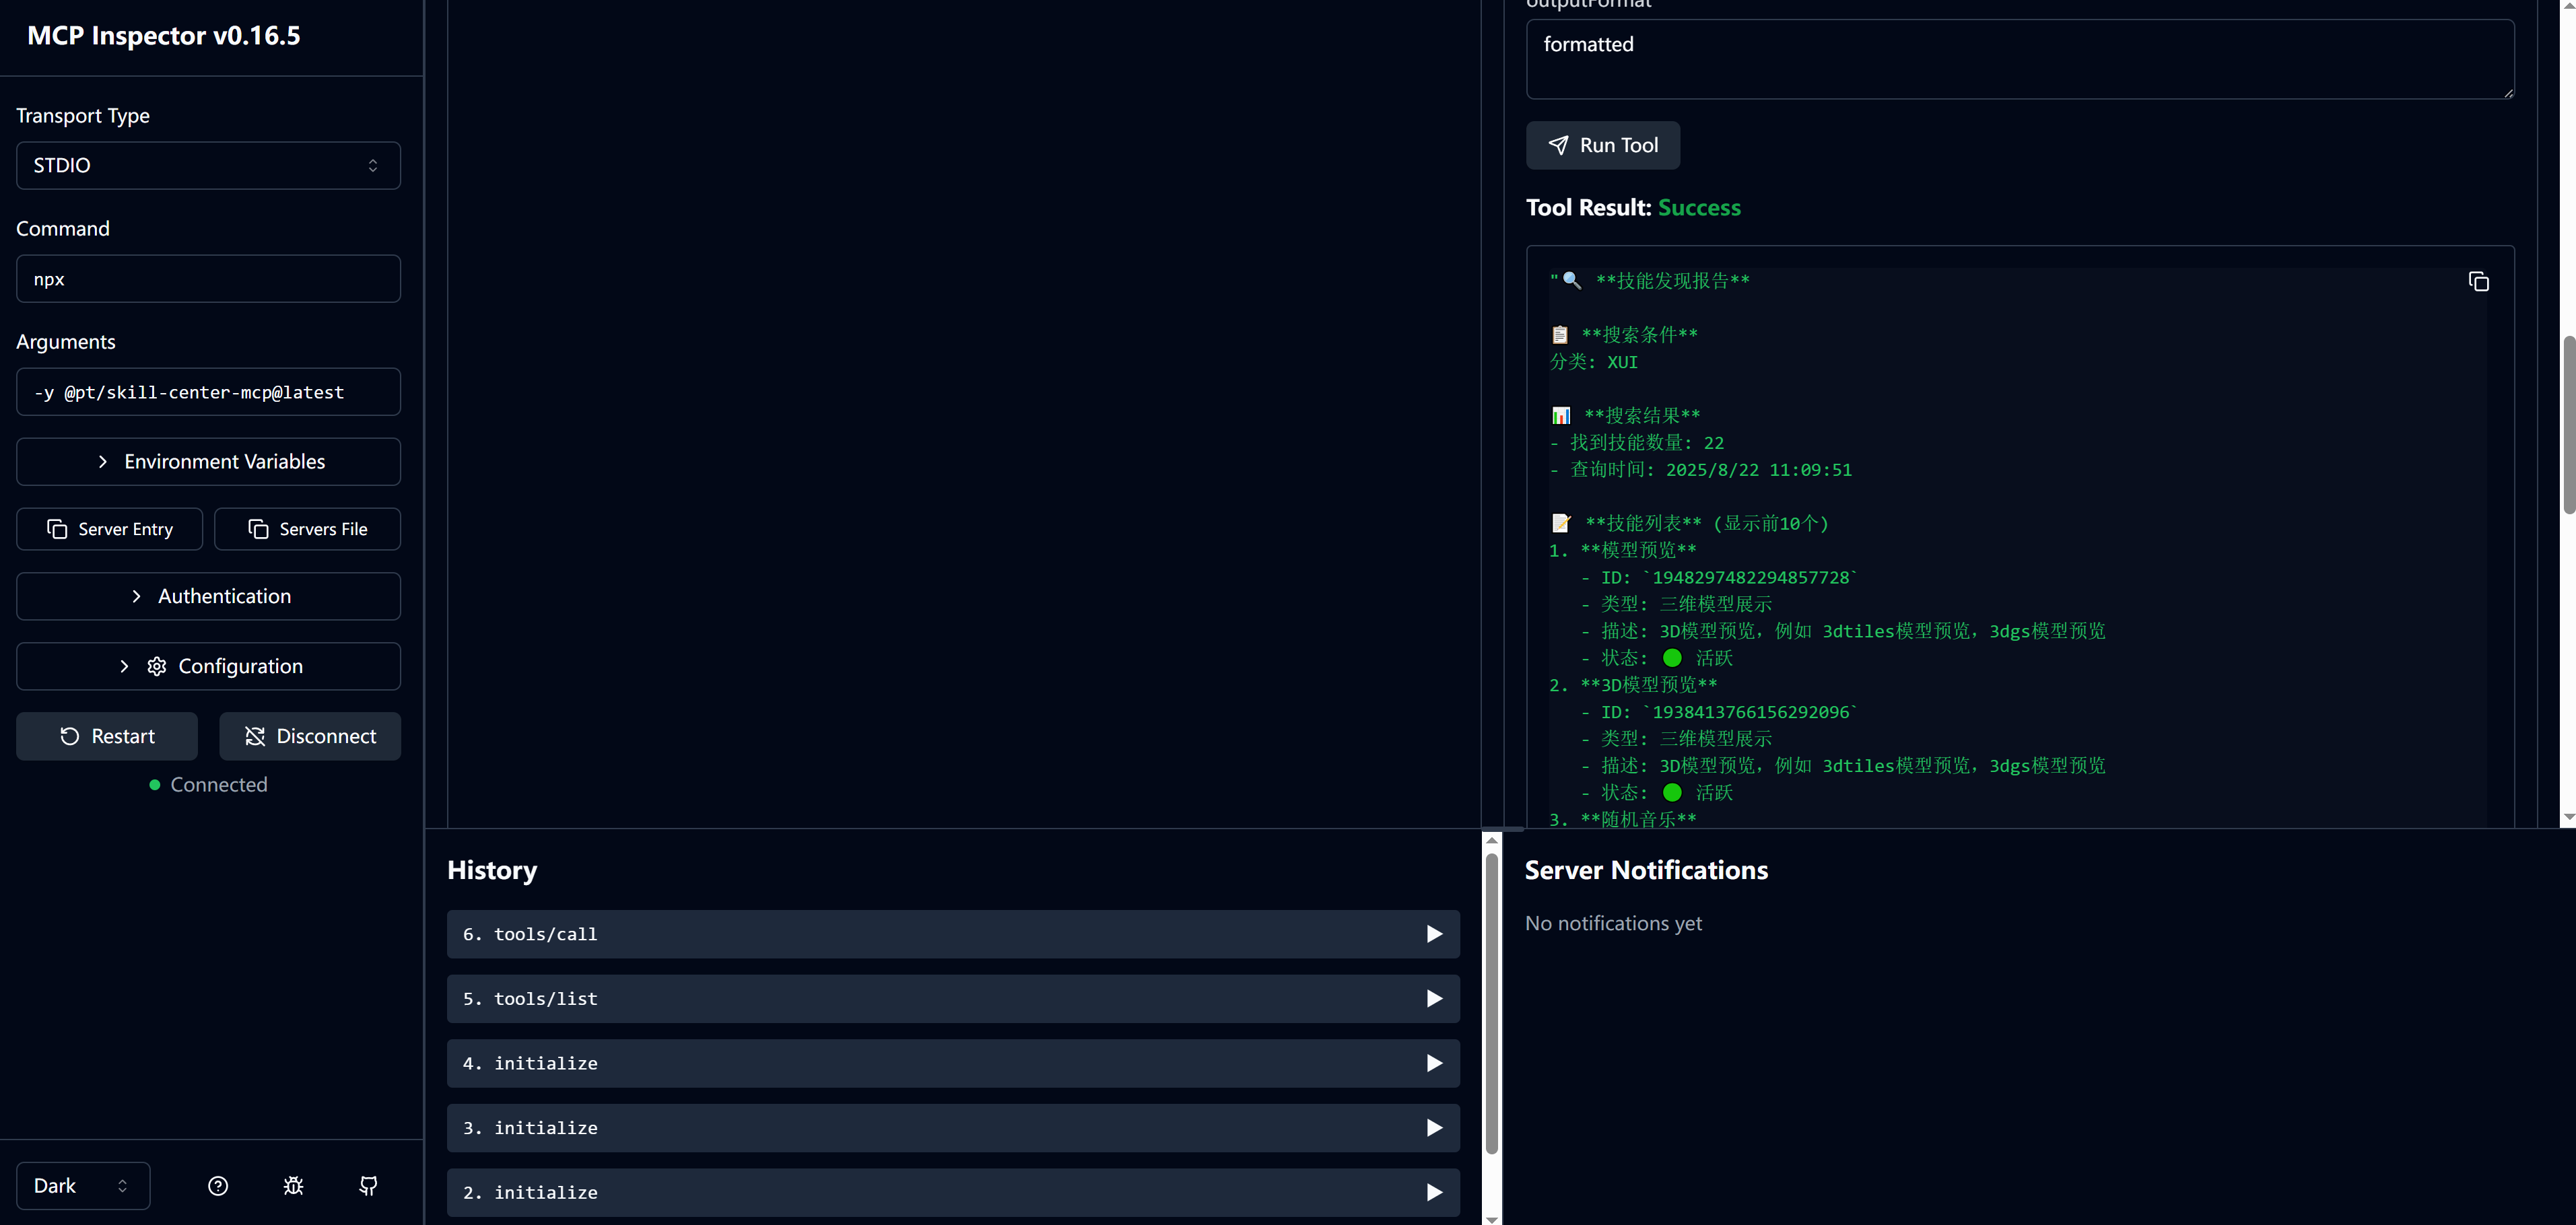Click the outputFormat text area with formatted
2576x1225 pixels.
[x=2018, y=58]
